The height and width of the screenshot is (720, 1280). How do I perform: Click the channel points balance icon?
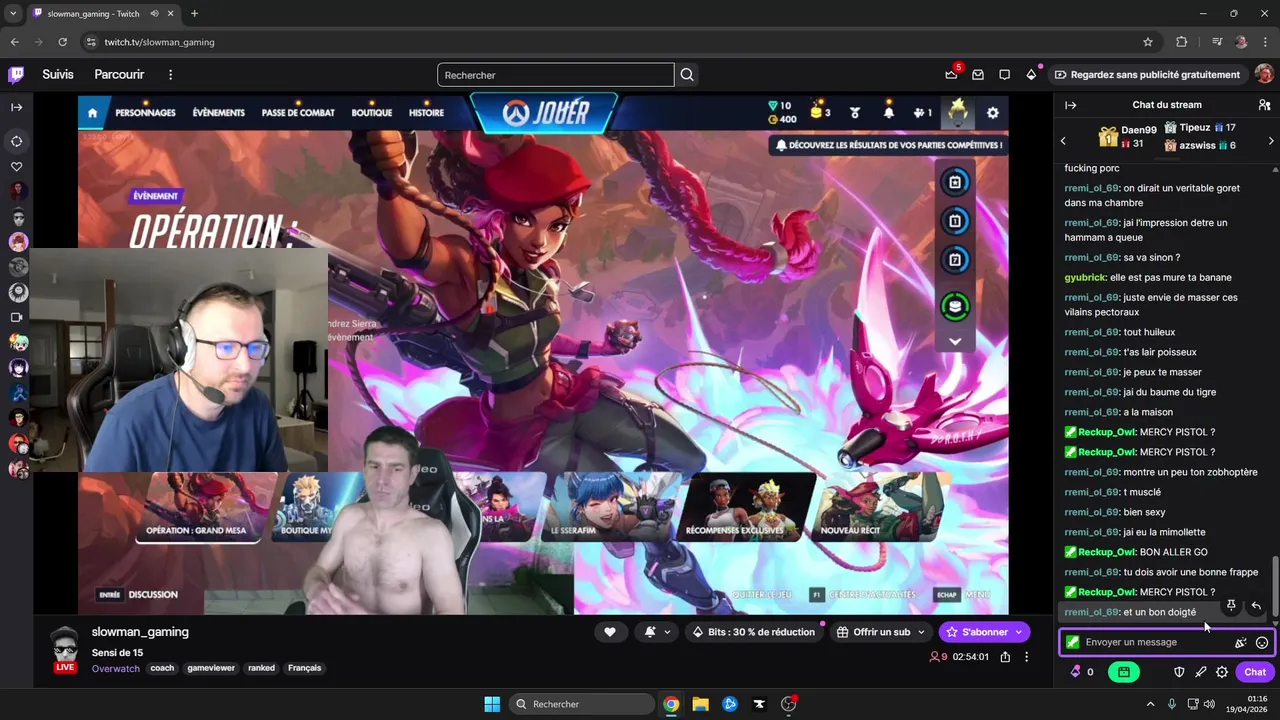click(1076, 672)
